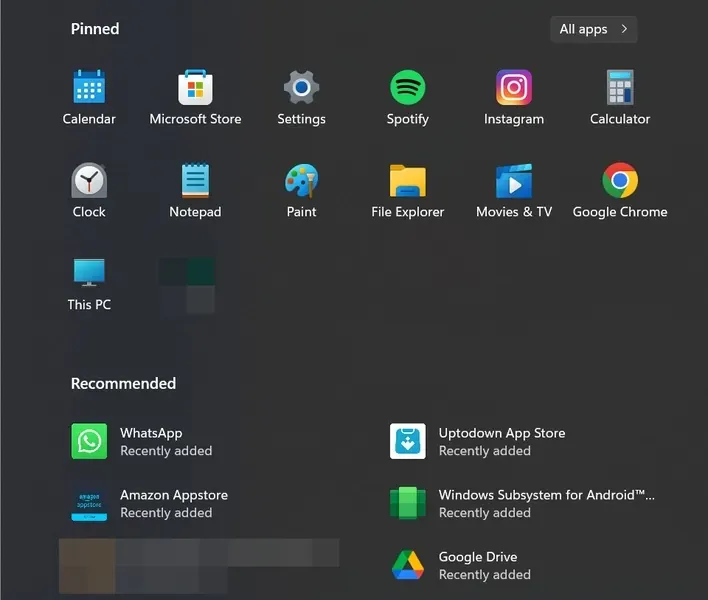Viewport: 708px width, 600px height.
Task: Click Recently added under Uptodown App Store
Action: click(x=484, y=451)
